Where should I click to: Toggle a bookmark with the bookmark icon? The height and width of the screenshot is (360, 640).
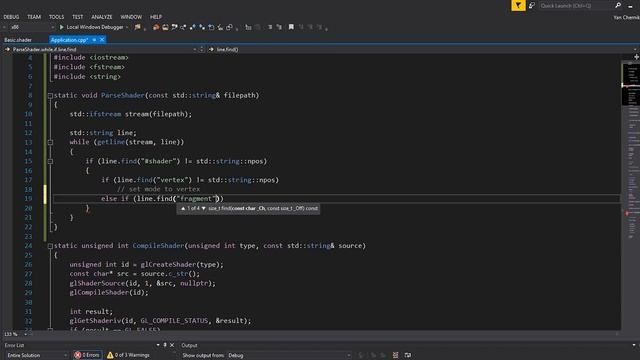291,27
